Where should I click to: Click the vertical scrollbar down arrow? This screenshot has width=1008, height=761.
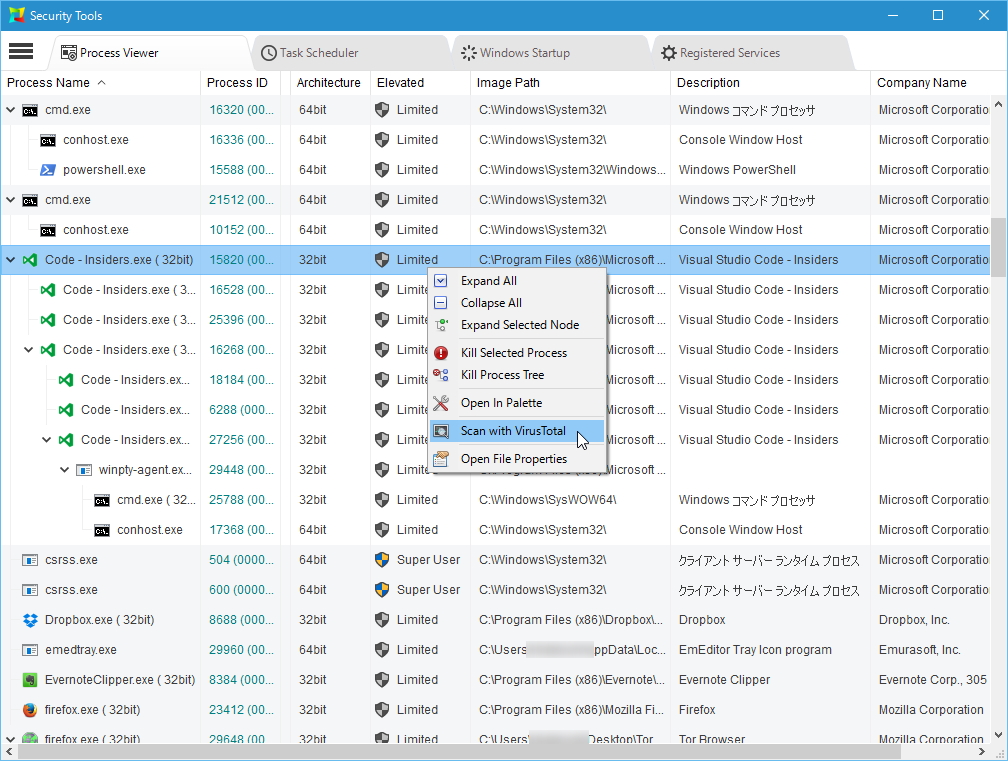[998, 735]
